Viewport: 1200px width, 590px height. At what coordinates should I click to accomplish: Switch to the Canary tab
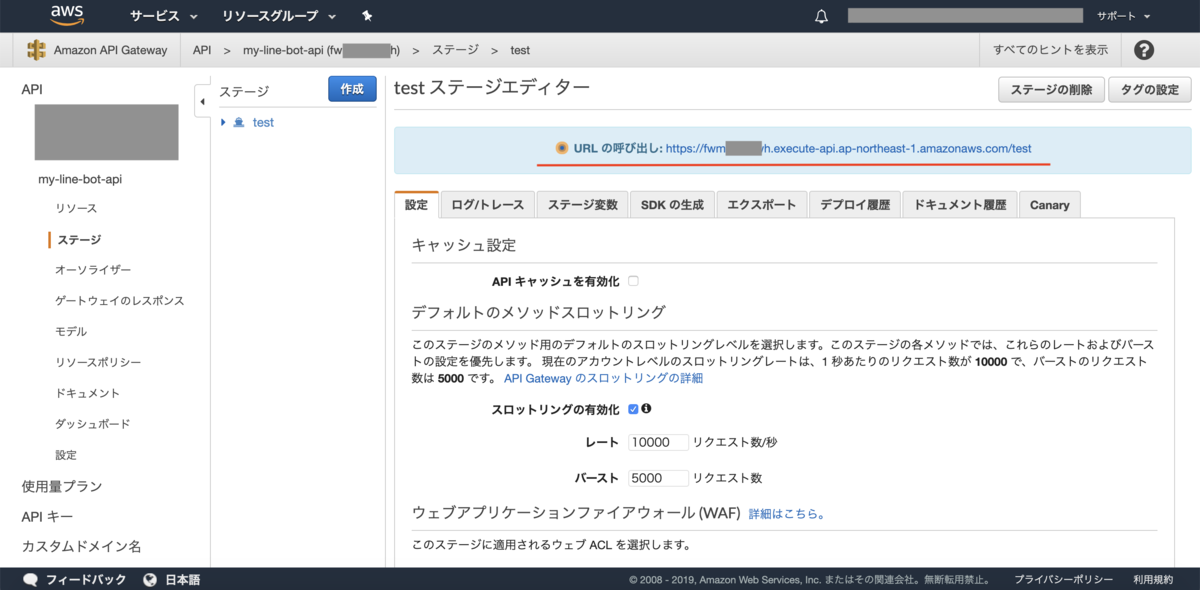(1049, 204)
